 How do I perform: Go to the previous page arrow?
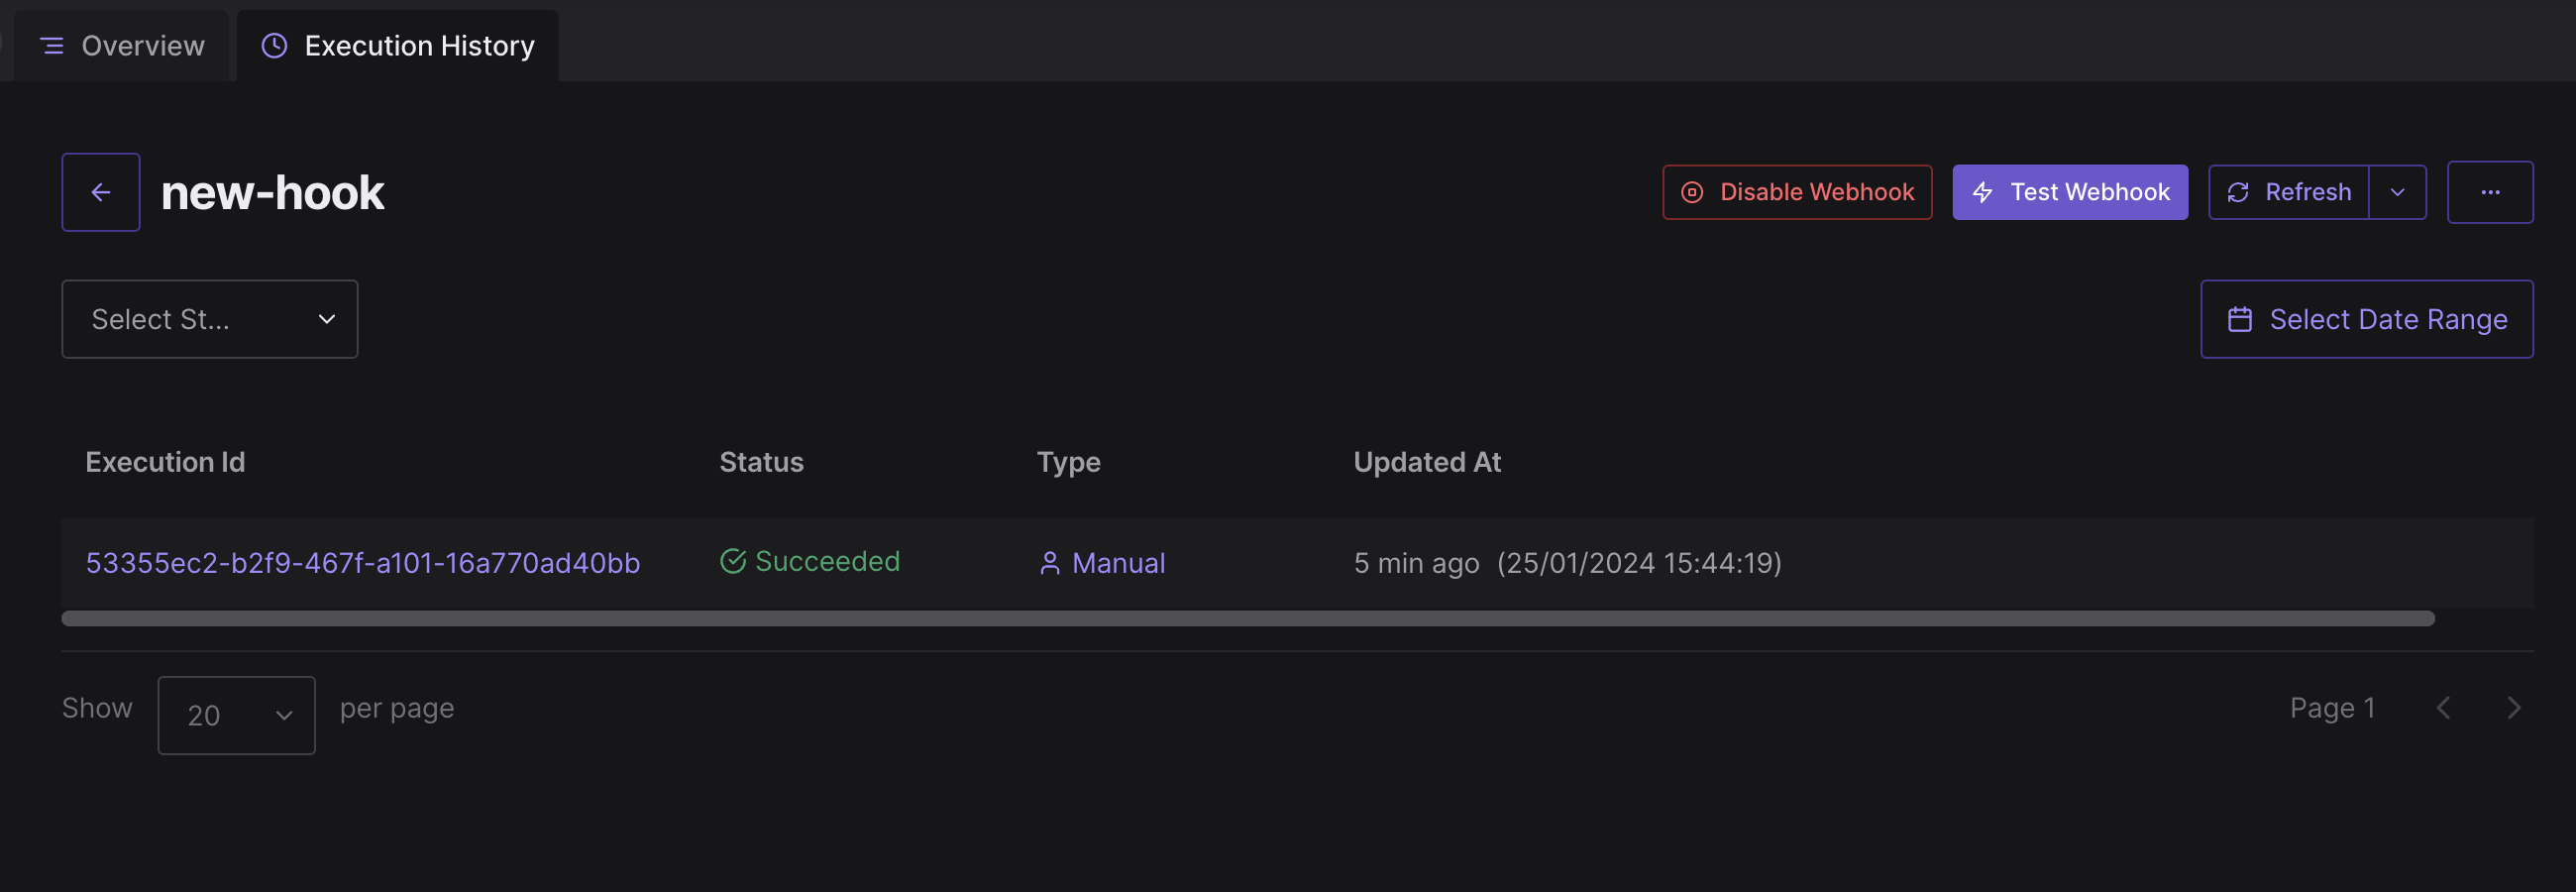[2443, 708]
